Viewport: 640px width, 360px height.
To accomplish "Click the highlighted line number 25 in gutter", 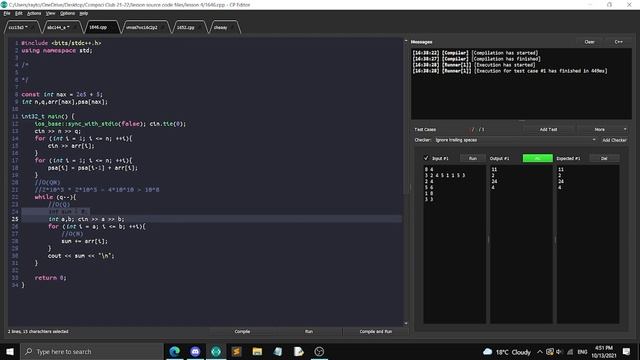I will pos(15,219).
